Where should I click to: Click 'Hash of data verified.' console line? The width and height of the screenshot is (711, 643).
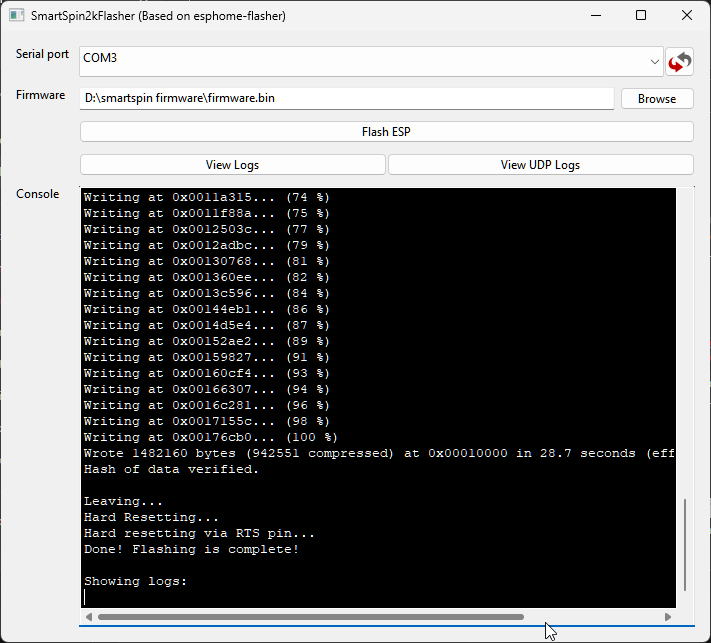tap(171, 469)
